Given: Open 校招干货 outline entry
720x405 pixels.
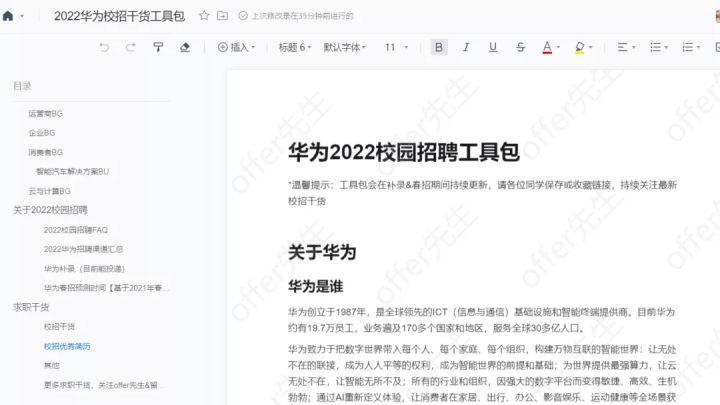Looking at the screenshot, I should coord(59,326).
